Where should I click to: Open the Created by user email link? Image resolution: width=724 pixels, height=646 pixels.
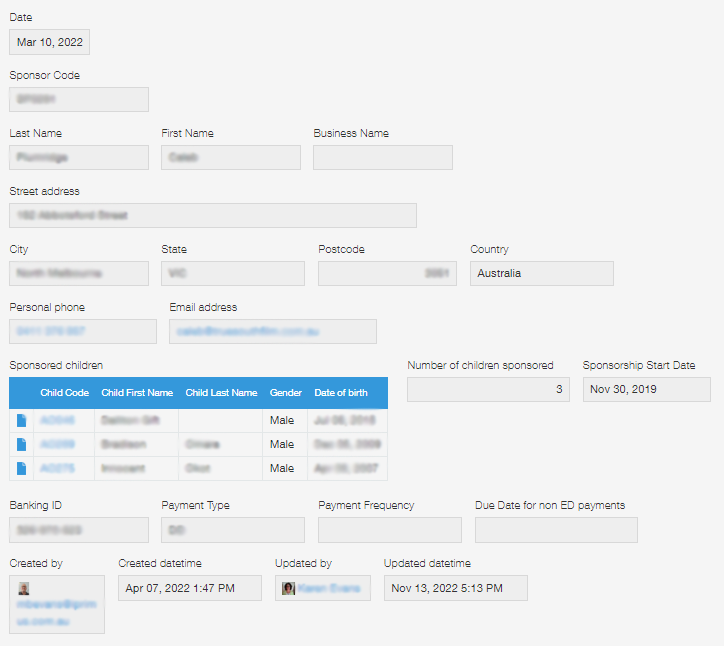click(x=56, y=612)
